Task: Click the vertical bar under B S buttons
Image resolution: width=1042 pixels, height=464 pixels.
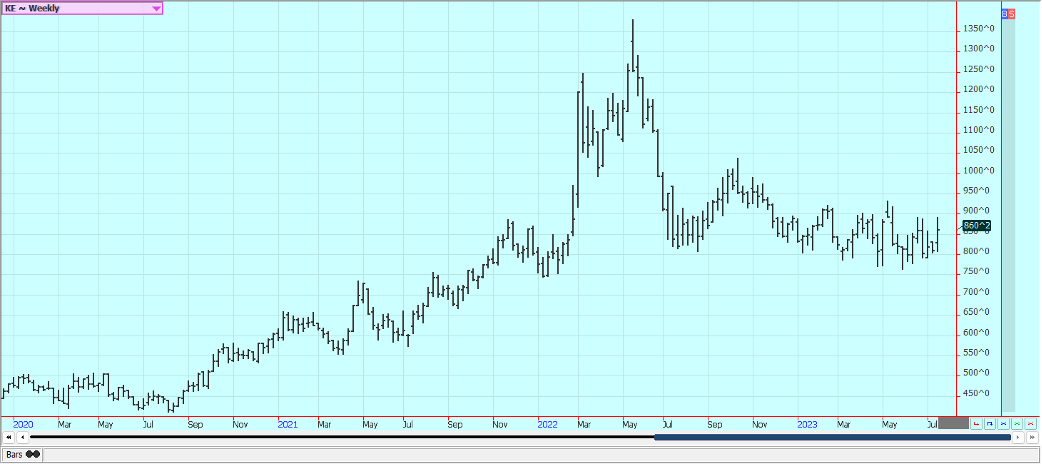Action: pyautogui.click(x=1008, y=215)
